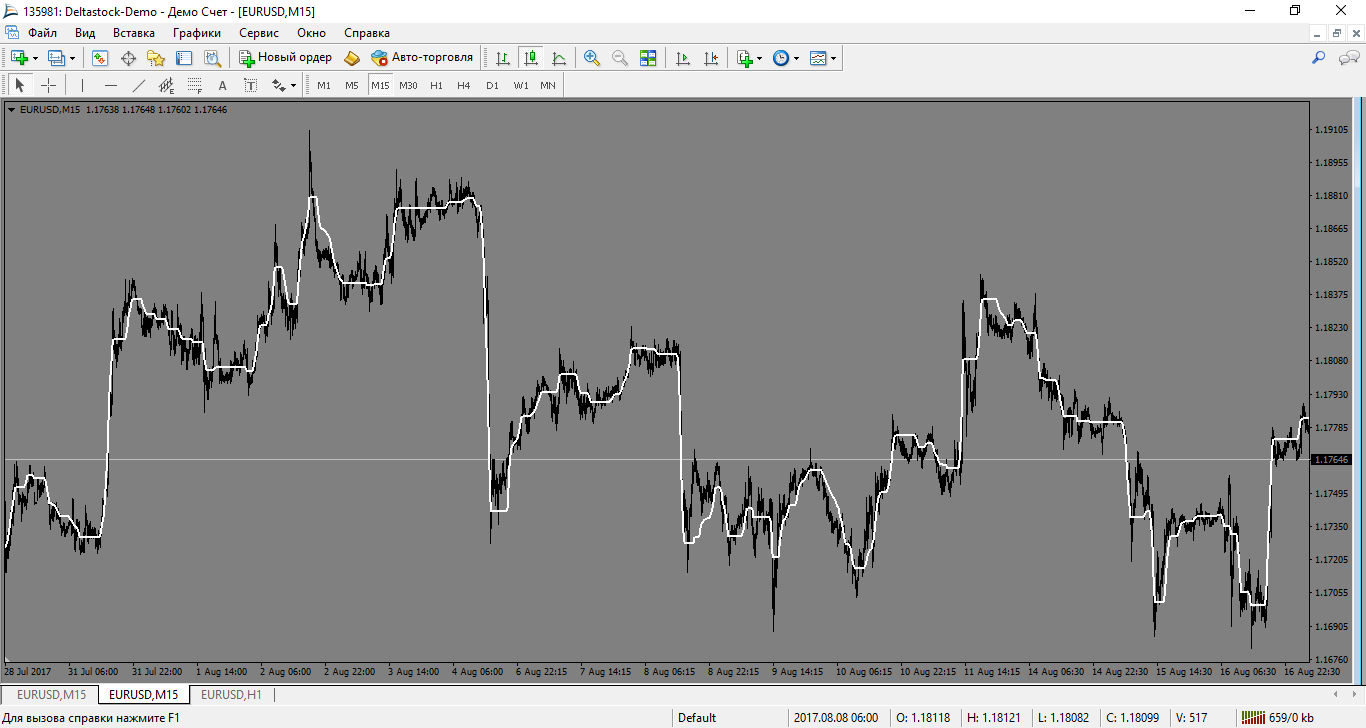Open the Strategy Tester icon
The height and width of the screenshot is (728, 1366).
coord(212,58)
